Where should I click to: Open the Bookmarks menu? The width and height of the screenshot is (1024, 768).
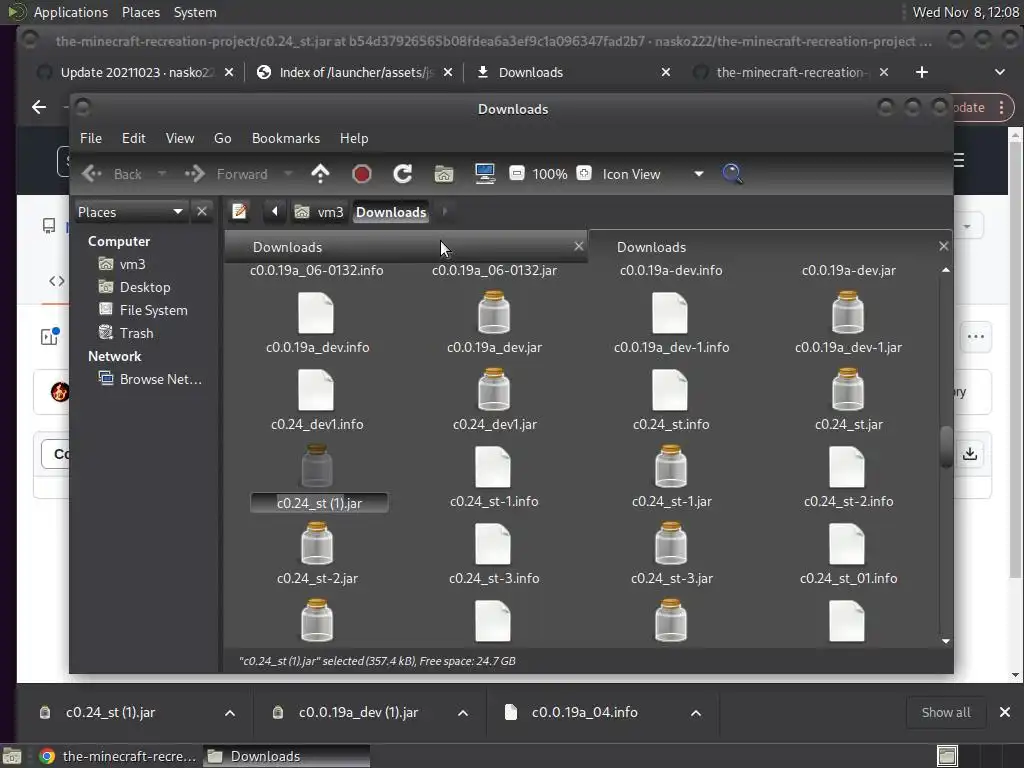point(286,138)
